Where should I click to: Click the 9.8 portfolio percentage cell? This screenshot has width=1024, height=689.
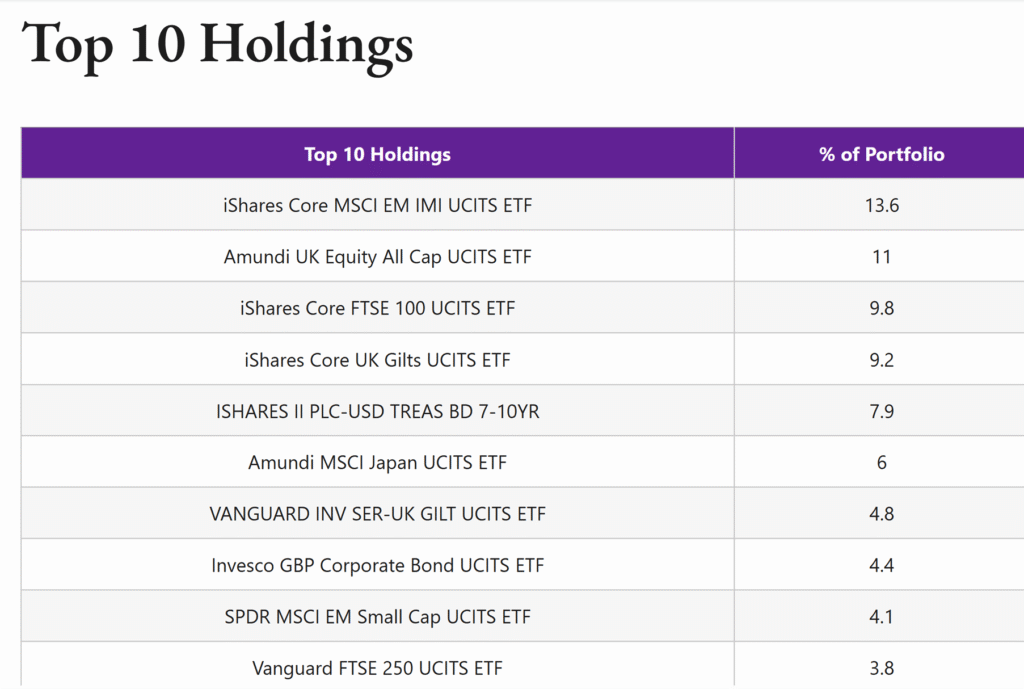coord(881,308)
